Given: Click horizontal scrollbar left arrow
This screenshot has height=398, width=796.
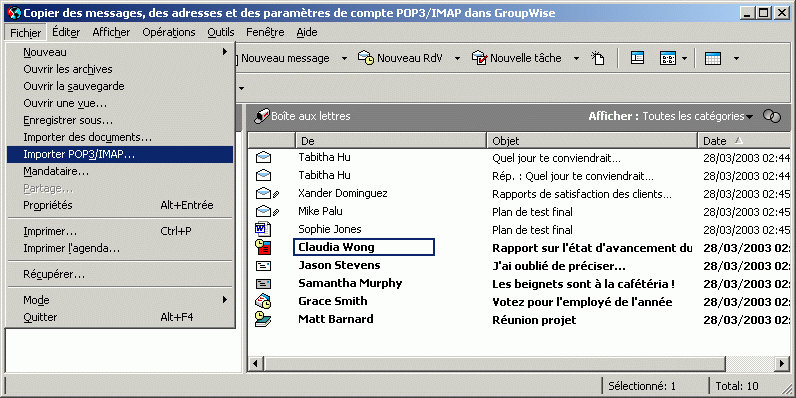Looking at the screenshot, I should point(255,363).
